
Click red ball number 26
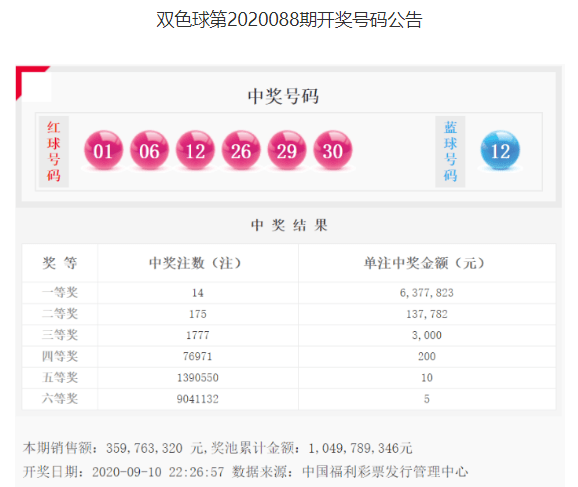click(x=241, y=150)
